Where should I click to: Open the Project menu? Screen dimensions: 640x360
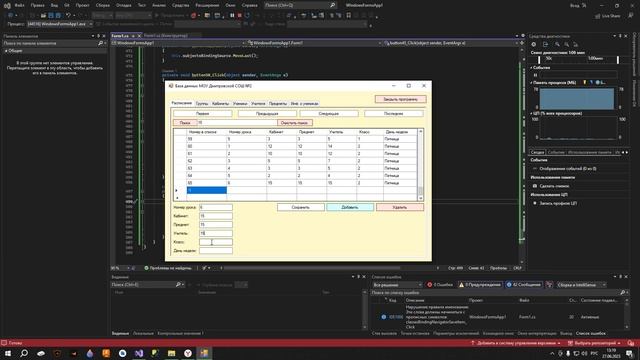pyautogui.click(x=82, y=5)
